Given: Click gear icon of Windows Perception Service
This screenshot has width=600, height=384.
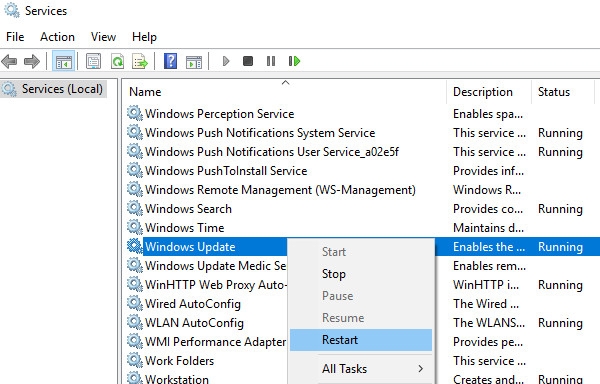Looking at the screenshot, I should point(135,114).
